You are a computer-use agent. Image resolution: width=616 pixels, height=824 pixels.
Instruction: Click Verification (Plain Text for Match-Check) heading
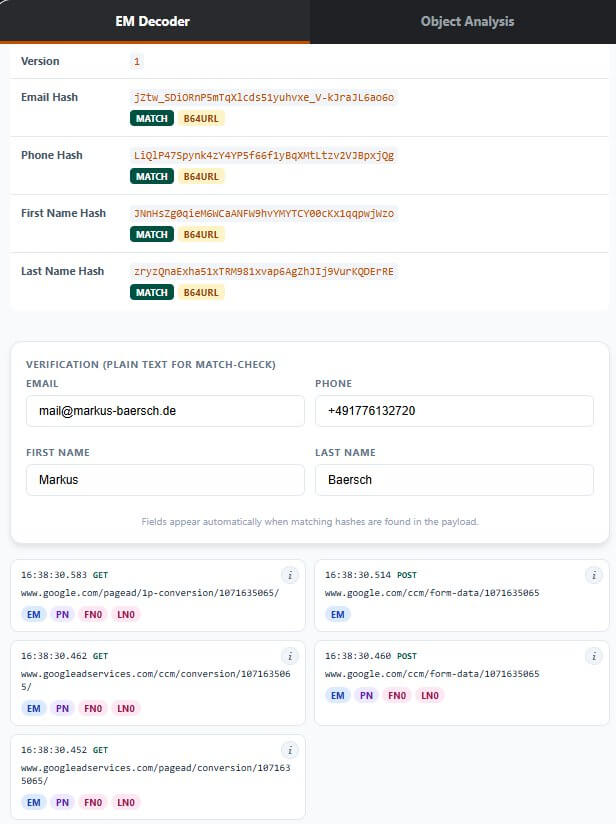(151, 365)
